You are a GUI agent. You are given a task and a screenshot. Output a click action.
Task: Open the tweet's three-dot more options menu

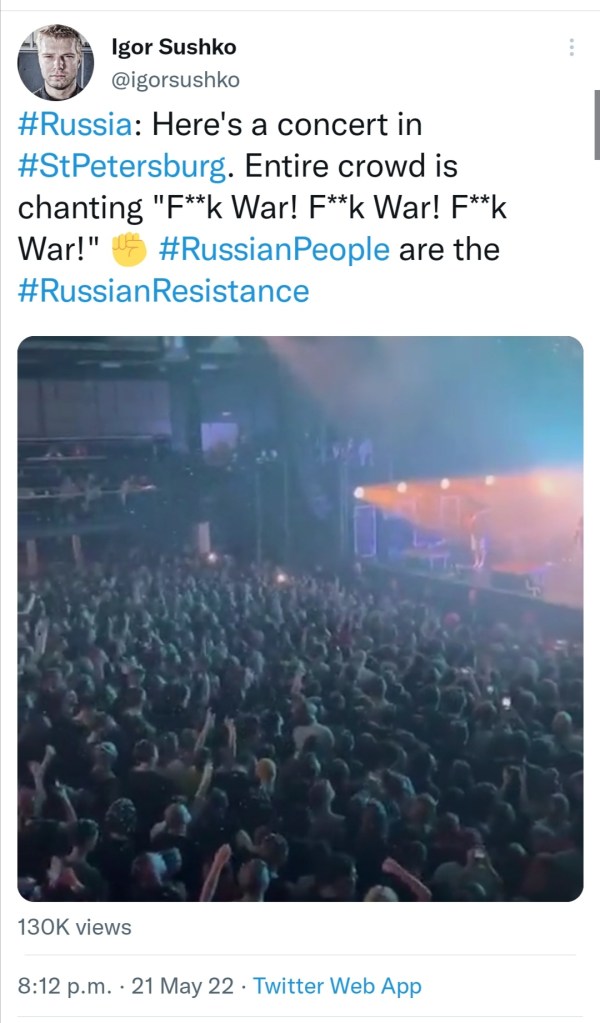click(x=572, y=47)
